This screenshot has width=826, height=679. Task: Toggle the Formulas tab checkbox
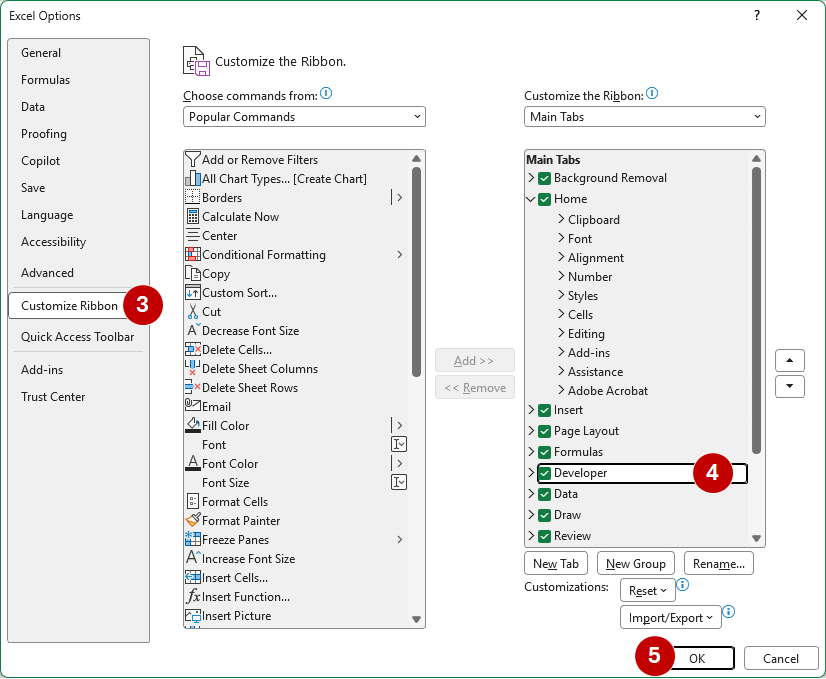[544, 452]
